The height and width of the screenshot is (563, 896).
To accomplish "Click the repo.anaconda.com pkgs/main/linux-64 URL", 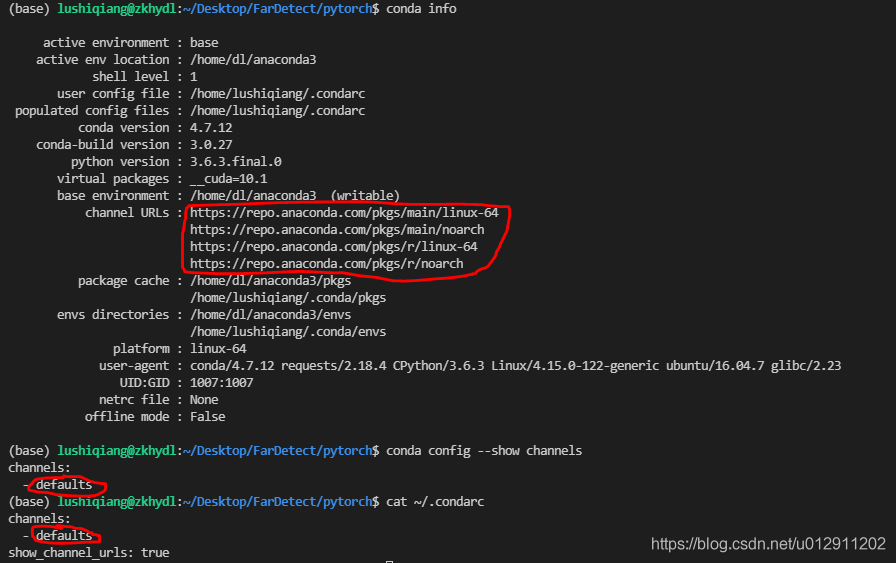I will pos(344,213).
